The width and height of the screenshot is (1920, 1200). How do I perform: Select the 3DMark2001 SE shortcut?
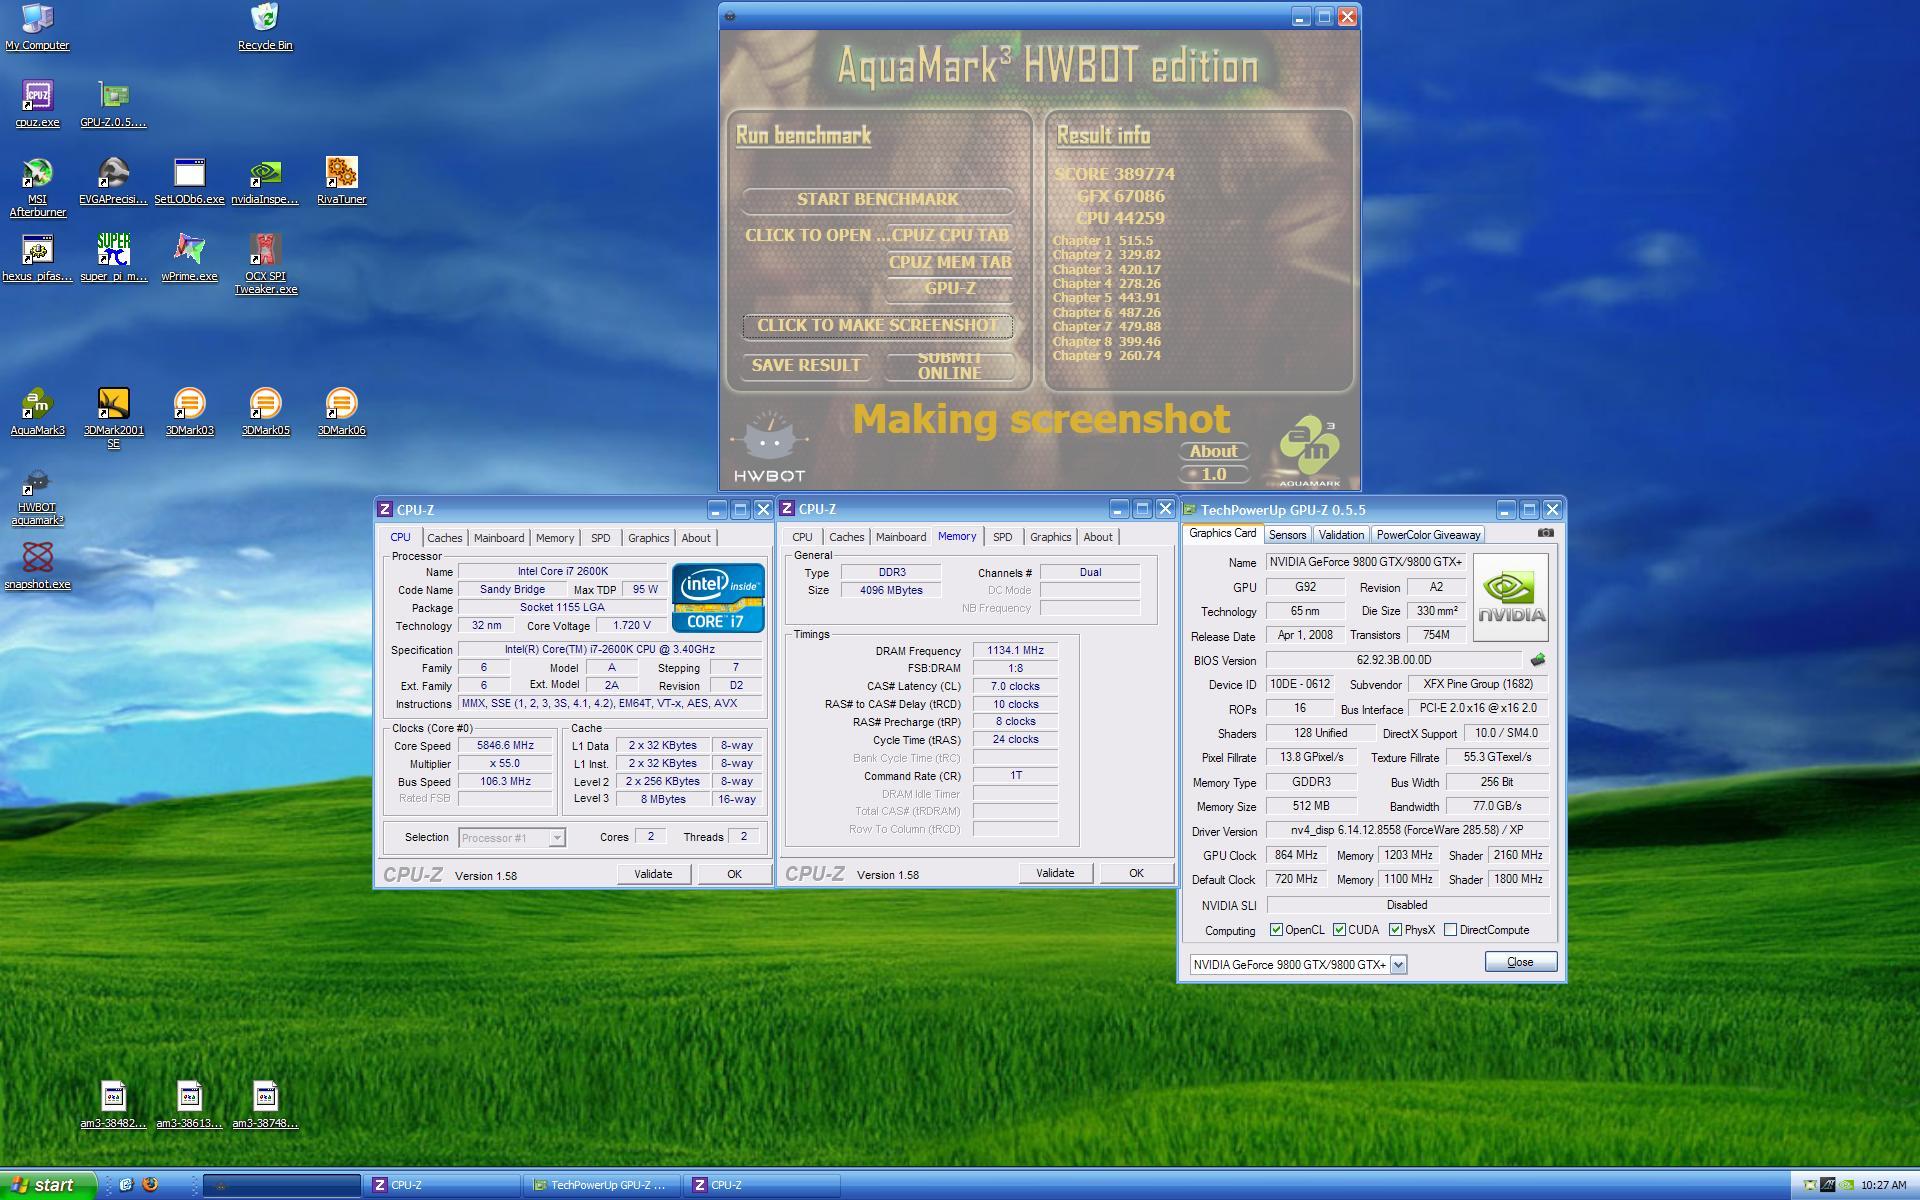coord(113,418)
